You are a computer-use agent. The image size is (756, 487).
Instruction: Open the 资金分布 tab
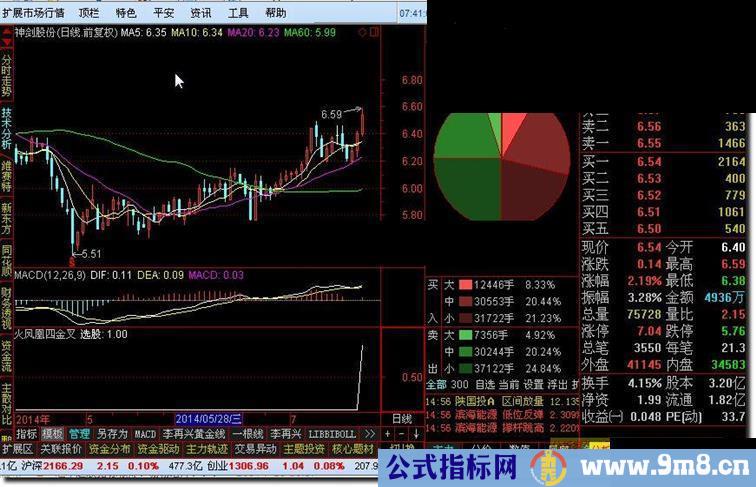109,449
